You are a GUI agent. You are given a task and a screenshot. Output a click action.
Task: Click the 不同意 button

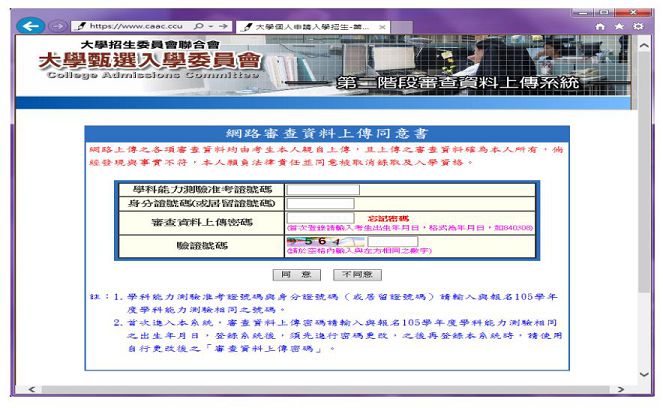pyautogui.click(x=357, y=275)
